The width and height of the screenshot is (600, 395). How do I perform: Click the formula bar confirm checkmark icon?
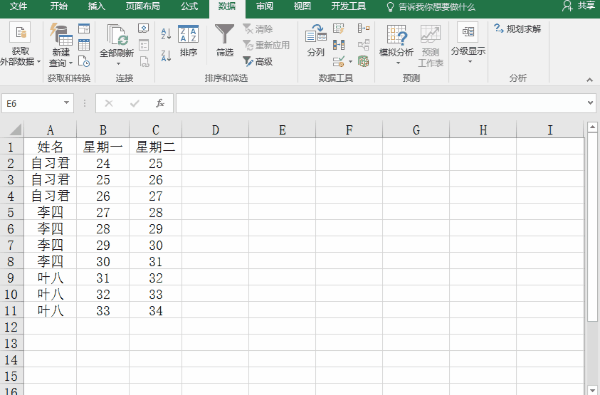click(134, 103)
